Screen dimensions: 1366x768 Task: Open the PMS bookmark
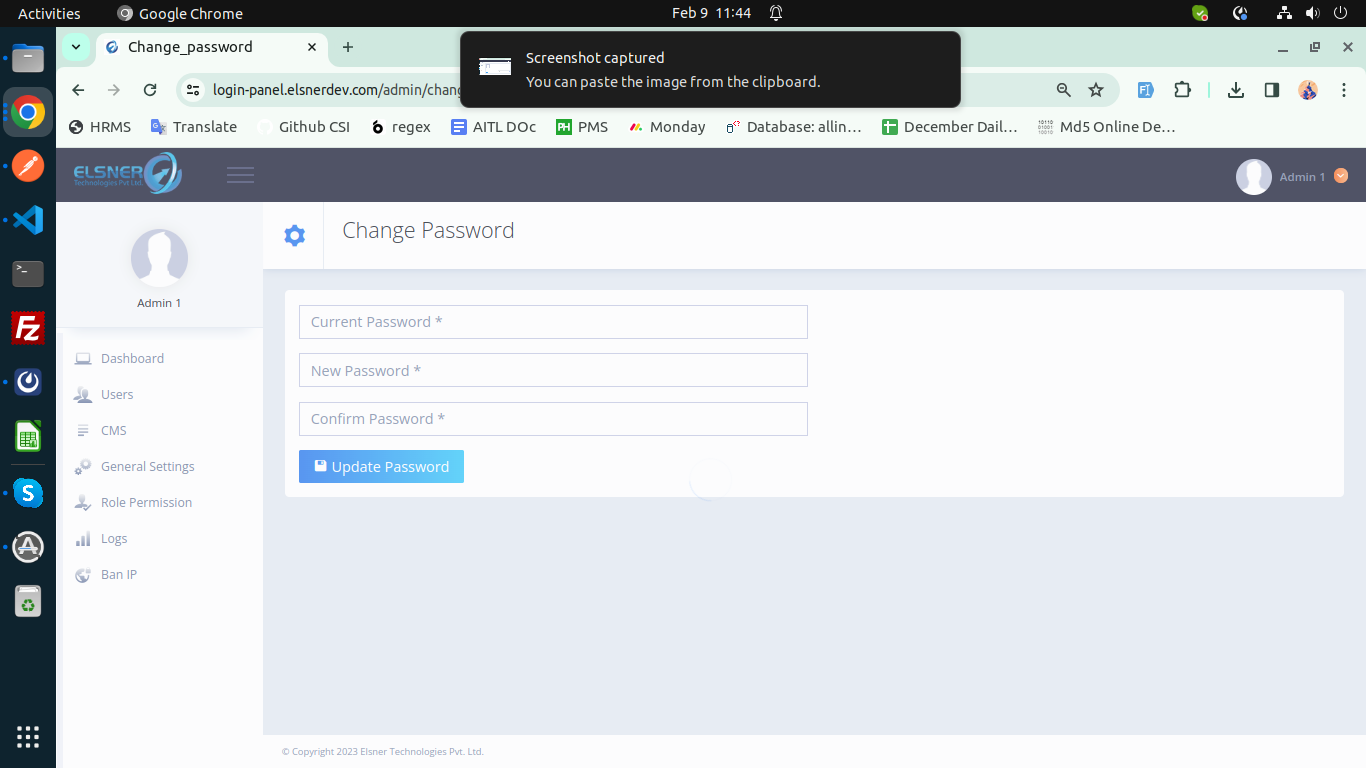coord(582,126)
